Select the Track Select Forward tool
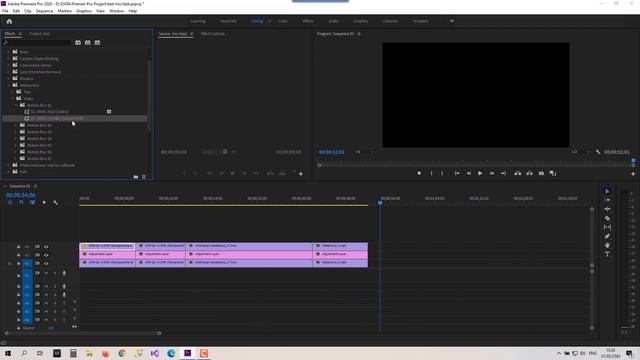The image size is (640, 360). click(x=607, y=200)
